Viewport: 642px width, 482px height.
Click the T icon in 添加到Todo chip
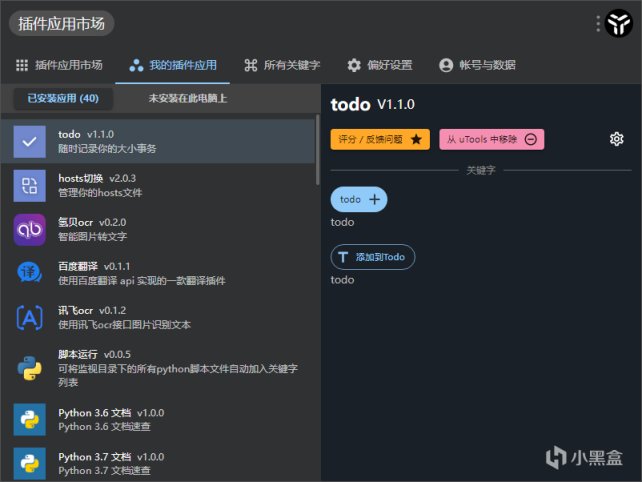343,257
